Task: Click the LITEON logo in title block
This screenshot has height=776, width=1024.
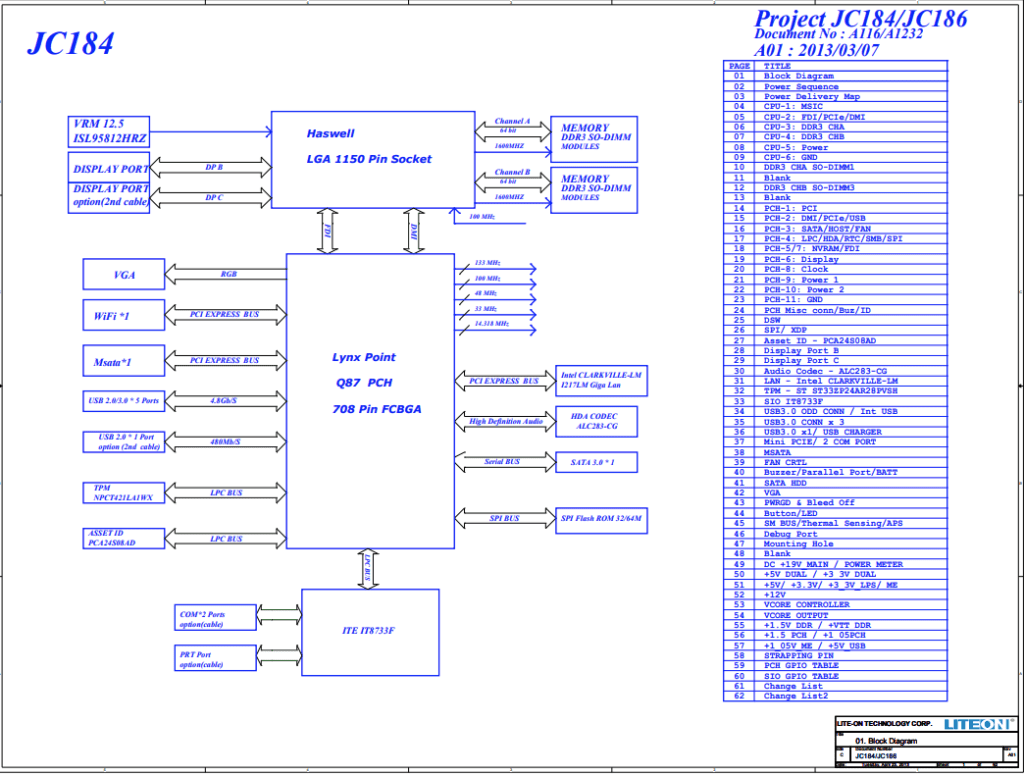Action: (979, 724)
